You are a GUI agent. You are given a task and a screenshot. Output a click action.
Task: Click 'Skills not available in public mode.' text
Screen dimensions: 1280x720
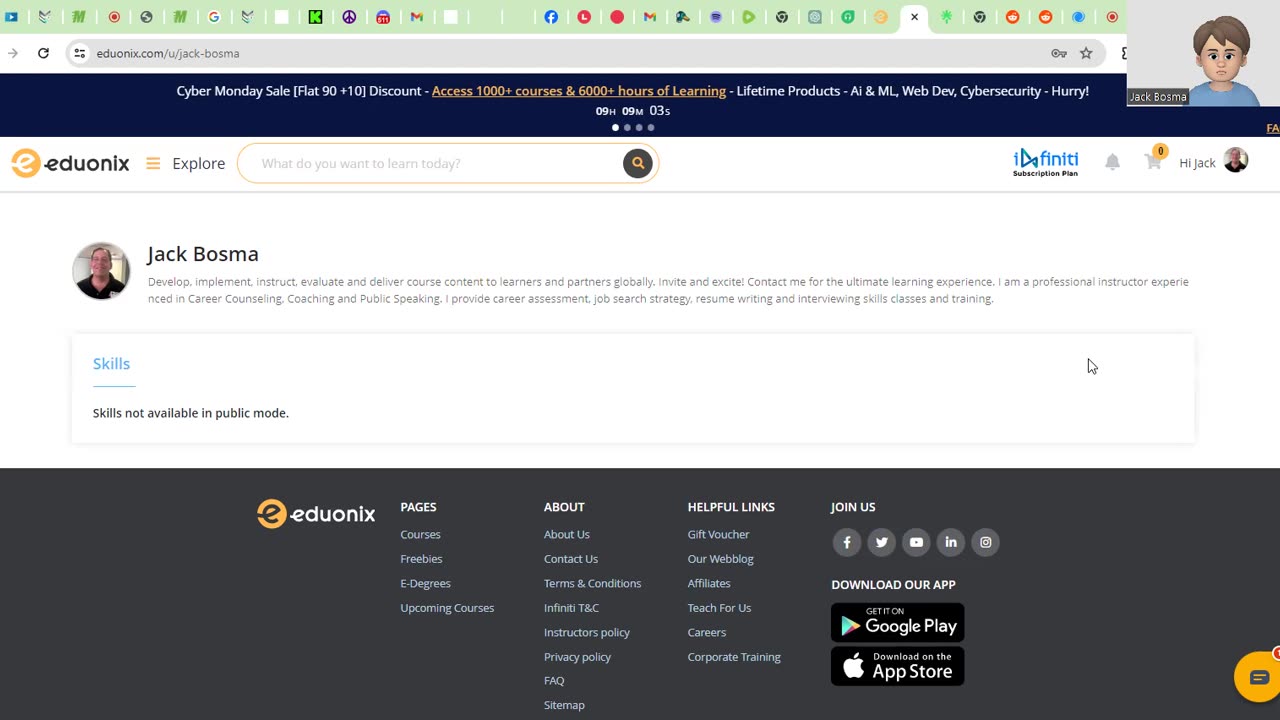click(x=190, y=413)
